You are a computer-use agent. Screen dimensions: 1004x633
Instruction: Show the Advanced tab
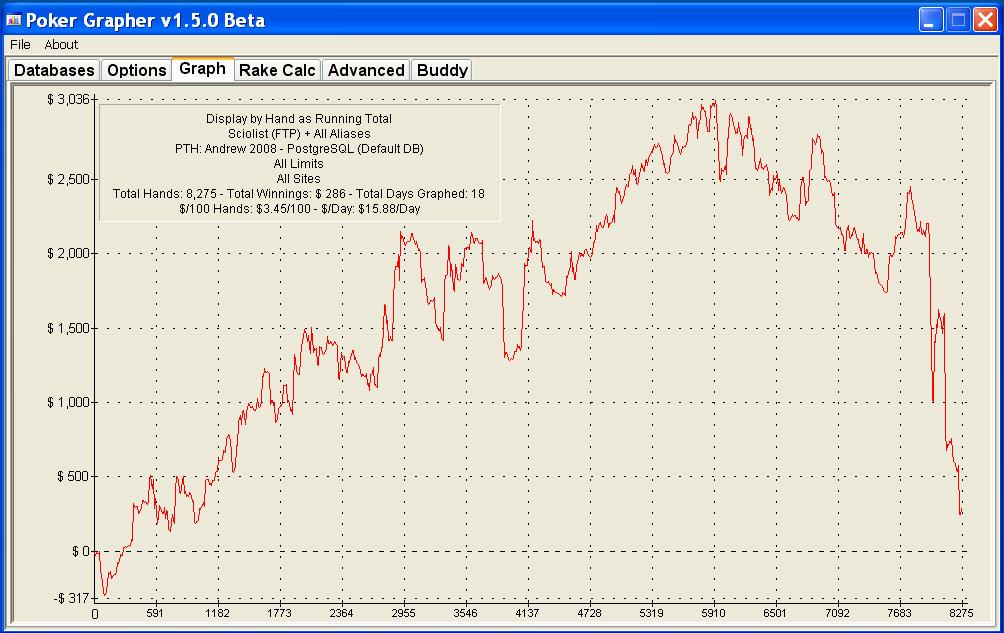pyautogui.click(x=366, y=70)
